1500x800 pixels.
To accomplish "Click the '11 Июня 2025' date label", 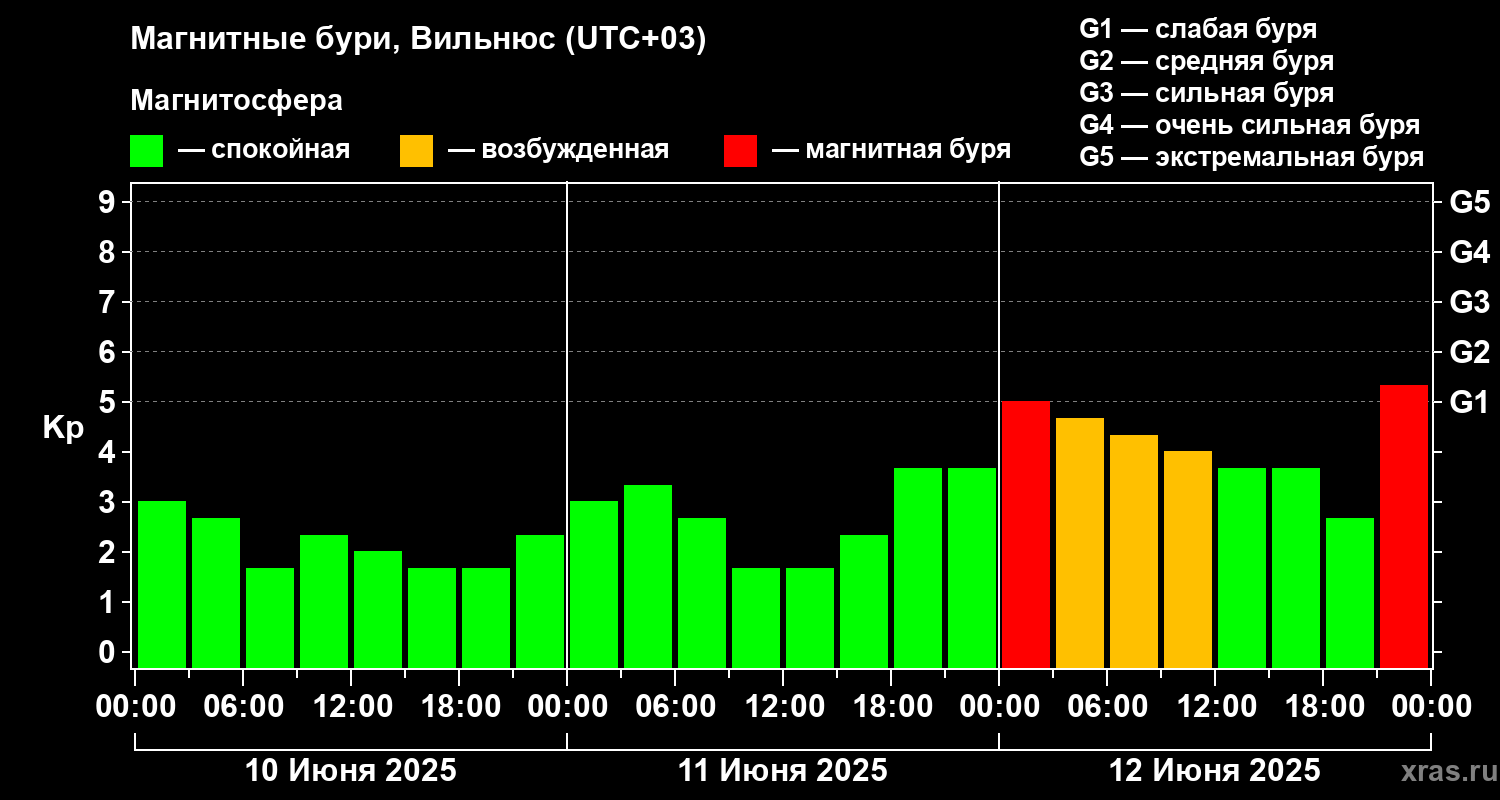I will (783, 771).
